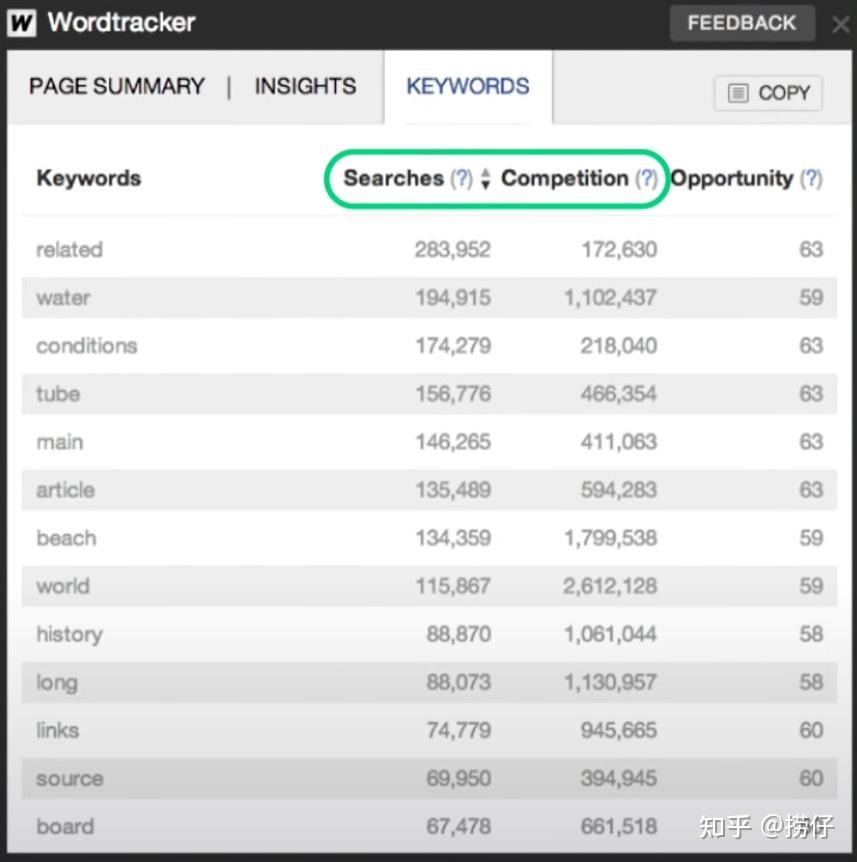Click the 'beach' keyword entry
Image resolution: width=857 pixels, height=862 pixels.
(x=66, y=538)
